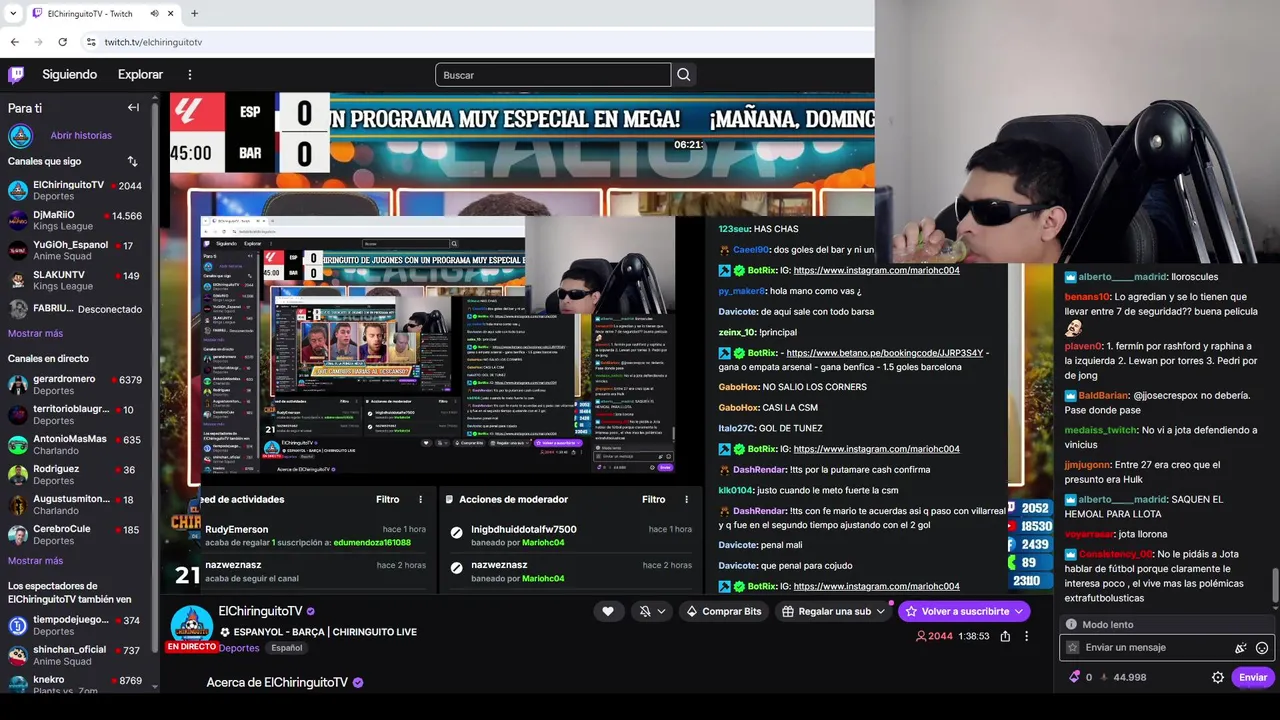The image size is (1280, 720).
Task: Click the Modo lento info icon
Action: 1071,624
